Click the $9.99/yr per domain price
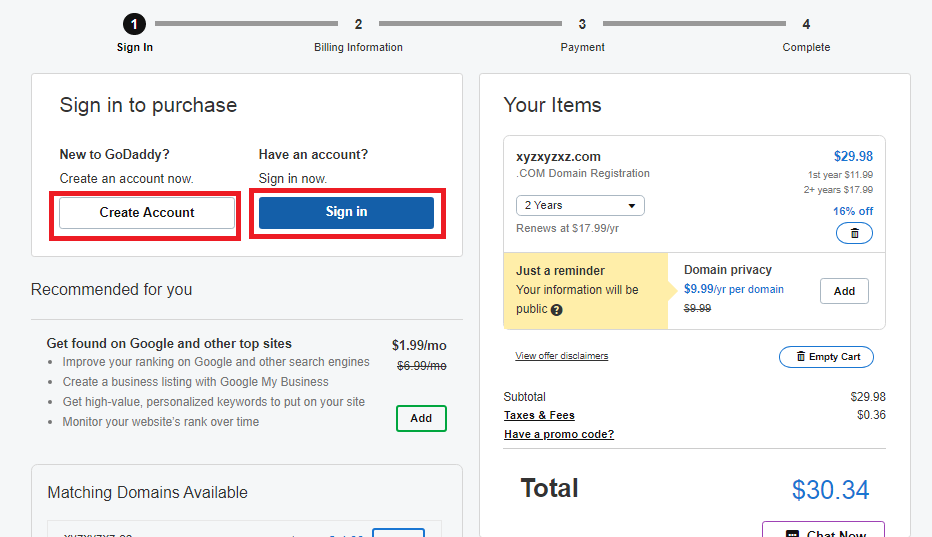The width and height of the screenshot is (932, 537). 733,289
